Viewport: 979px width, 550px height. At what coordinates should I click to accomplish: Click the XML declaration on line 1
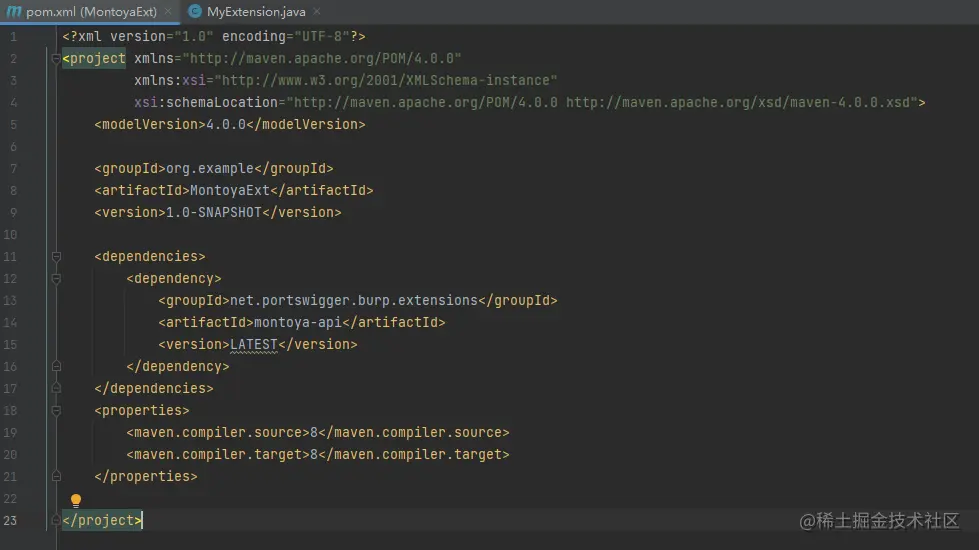(214, 36)
